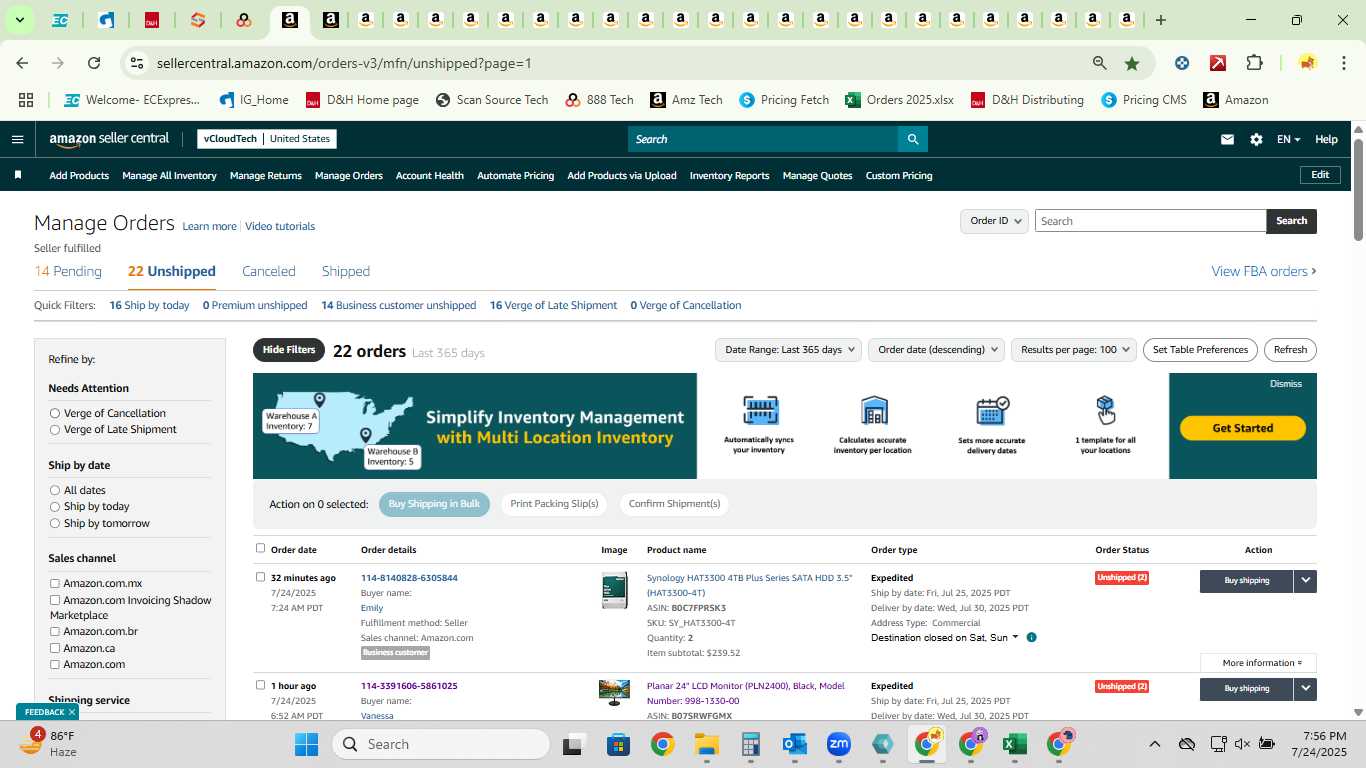The height and width of the screenshot is (768, 1366).
Task: Click the teal search magnifier button
Action: [912, 139]
